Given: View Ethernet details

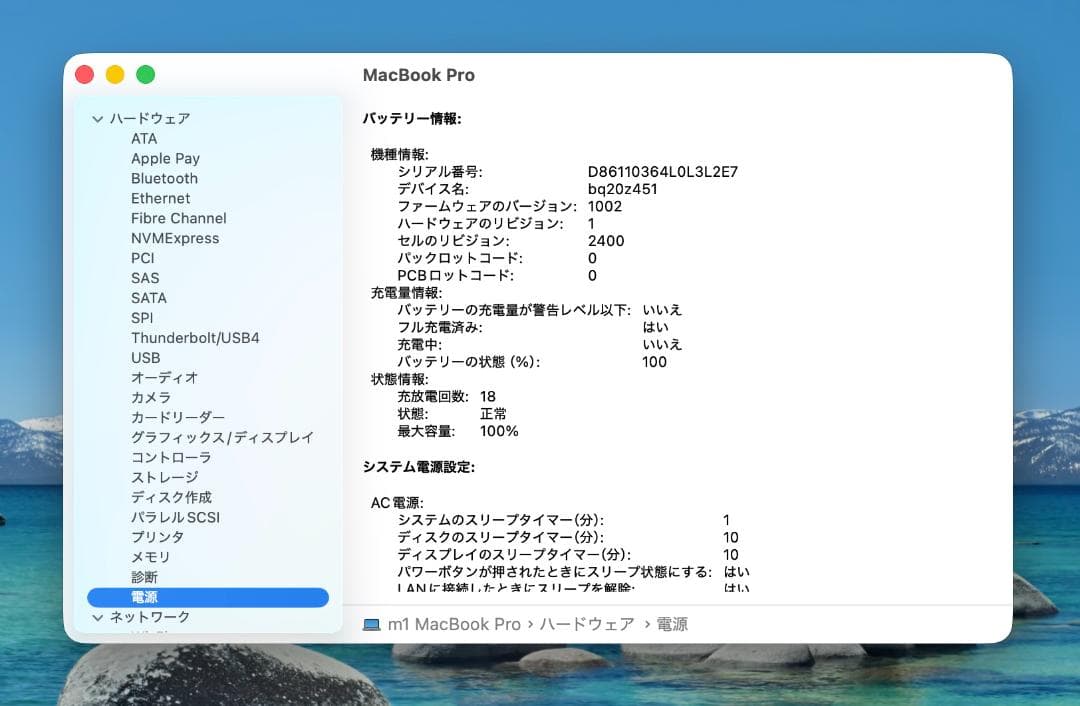Looking at the screenshot, I should click(160, 198).
